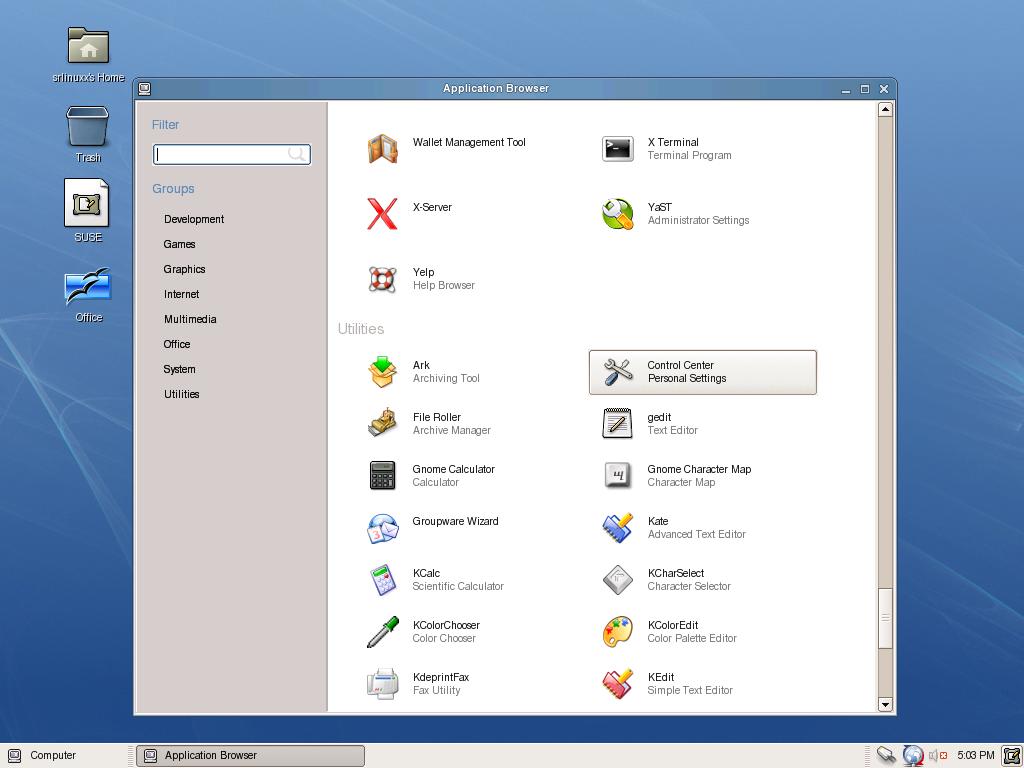Viewport: 1024px width, 768px height.
Task: Click the red X-Server icon
Action: pyautogui.click(x=382, y=214)
